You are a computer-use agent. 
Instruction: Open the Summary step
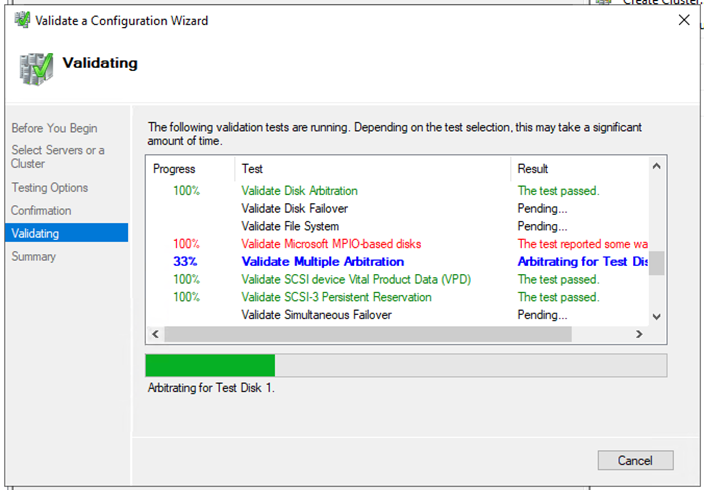(x=34, y=256)
